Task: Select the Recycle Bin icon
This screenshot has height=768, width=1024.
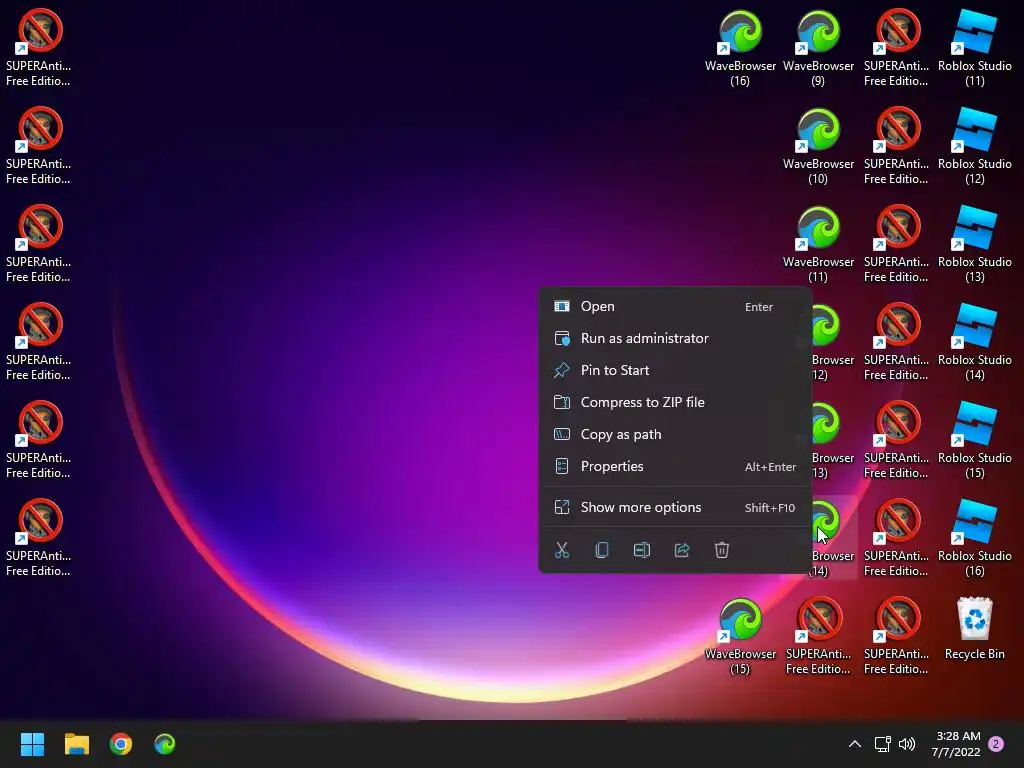Action: click(x=974, y=628)
